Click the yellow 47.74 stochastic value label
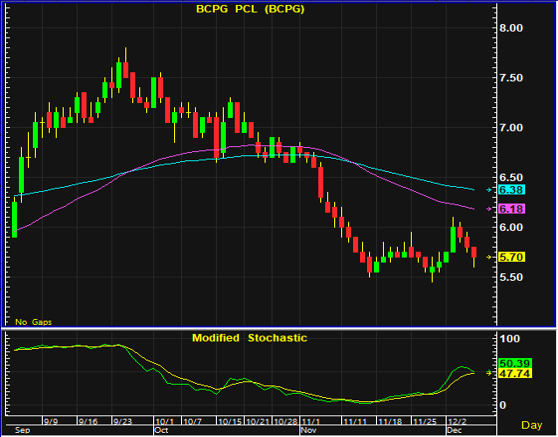Screen dimensions: 558x437 click(515, 373)
